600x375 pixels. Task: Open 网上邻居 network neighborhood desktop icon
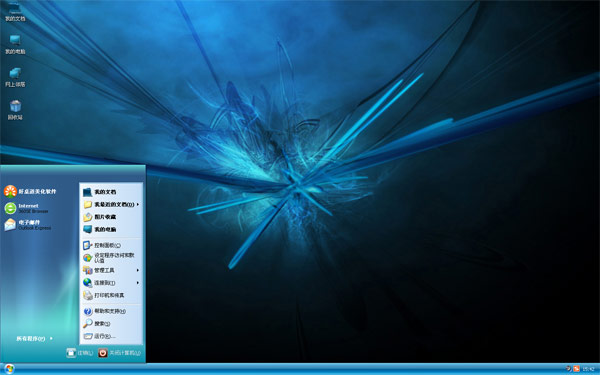(x=15, y=77)
